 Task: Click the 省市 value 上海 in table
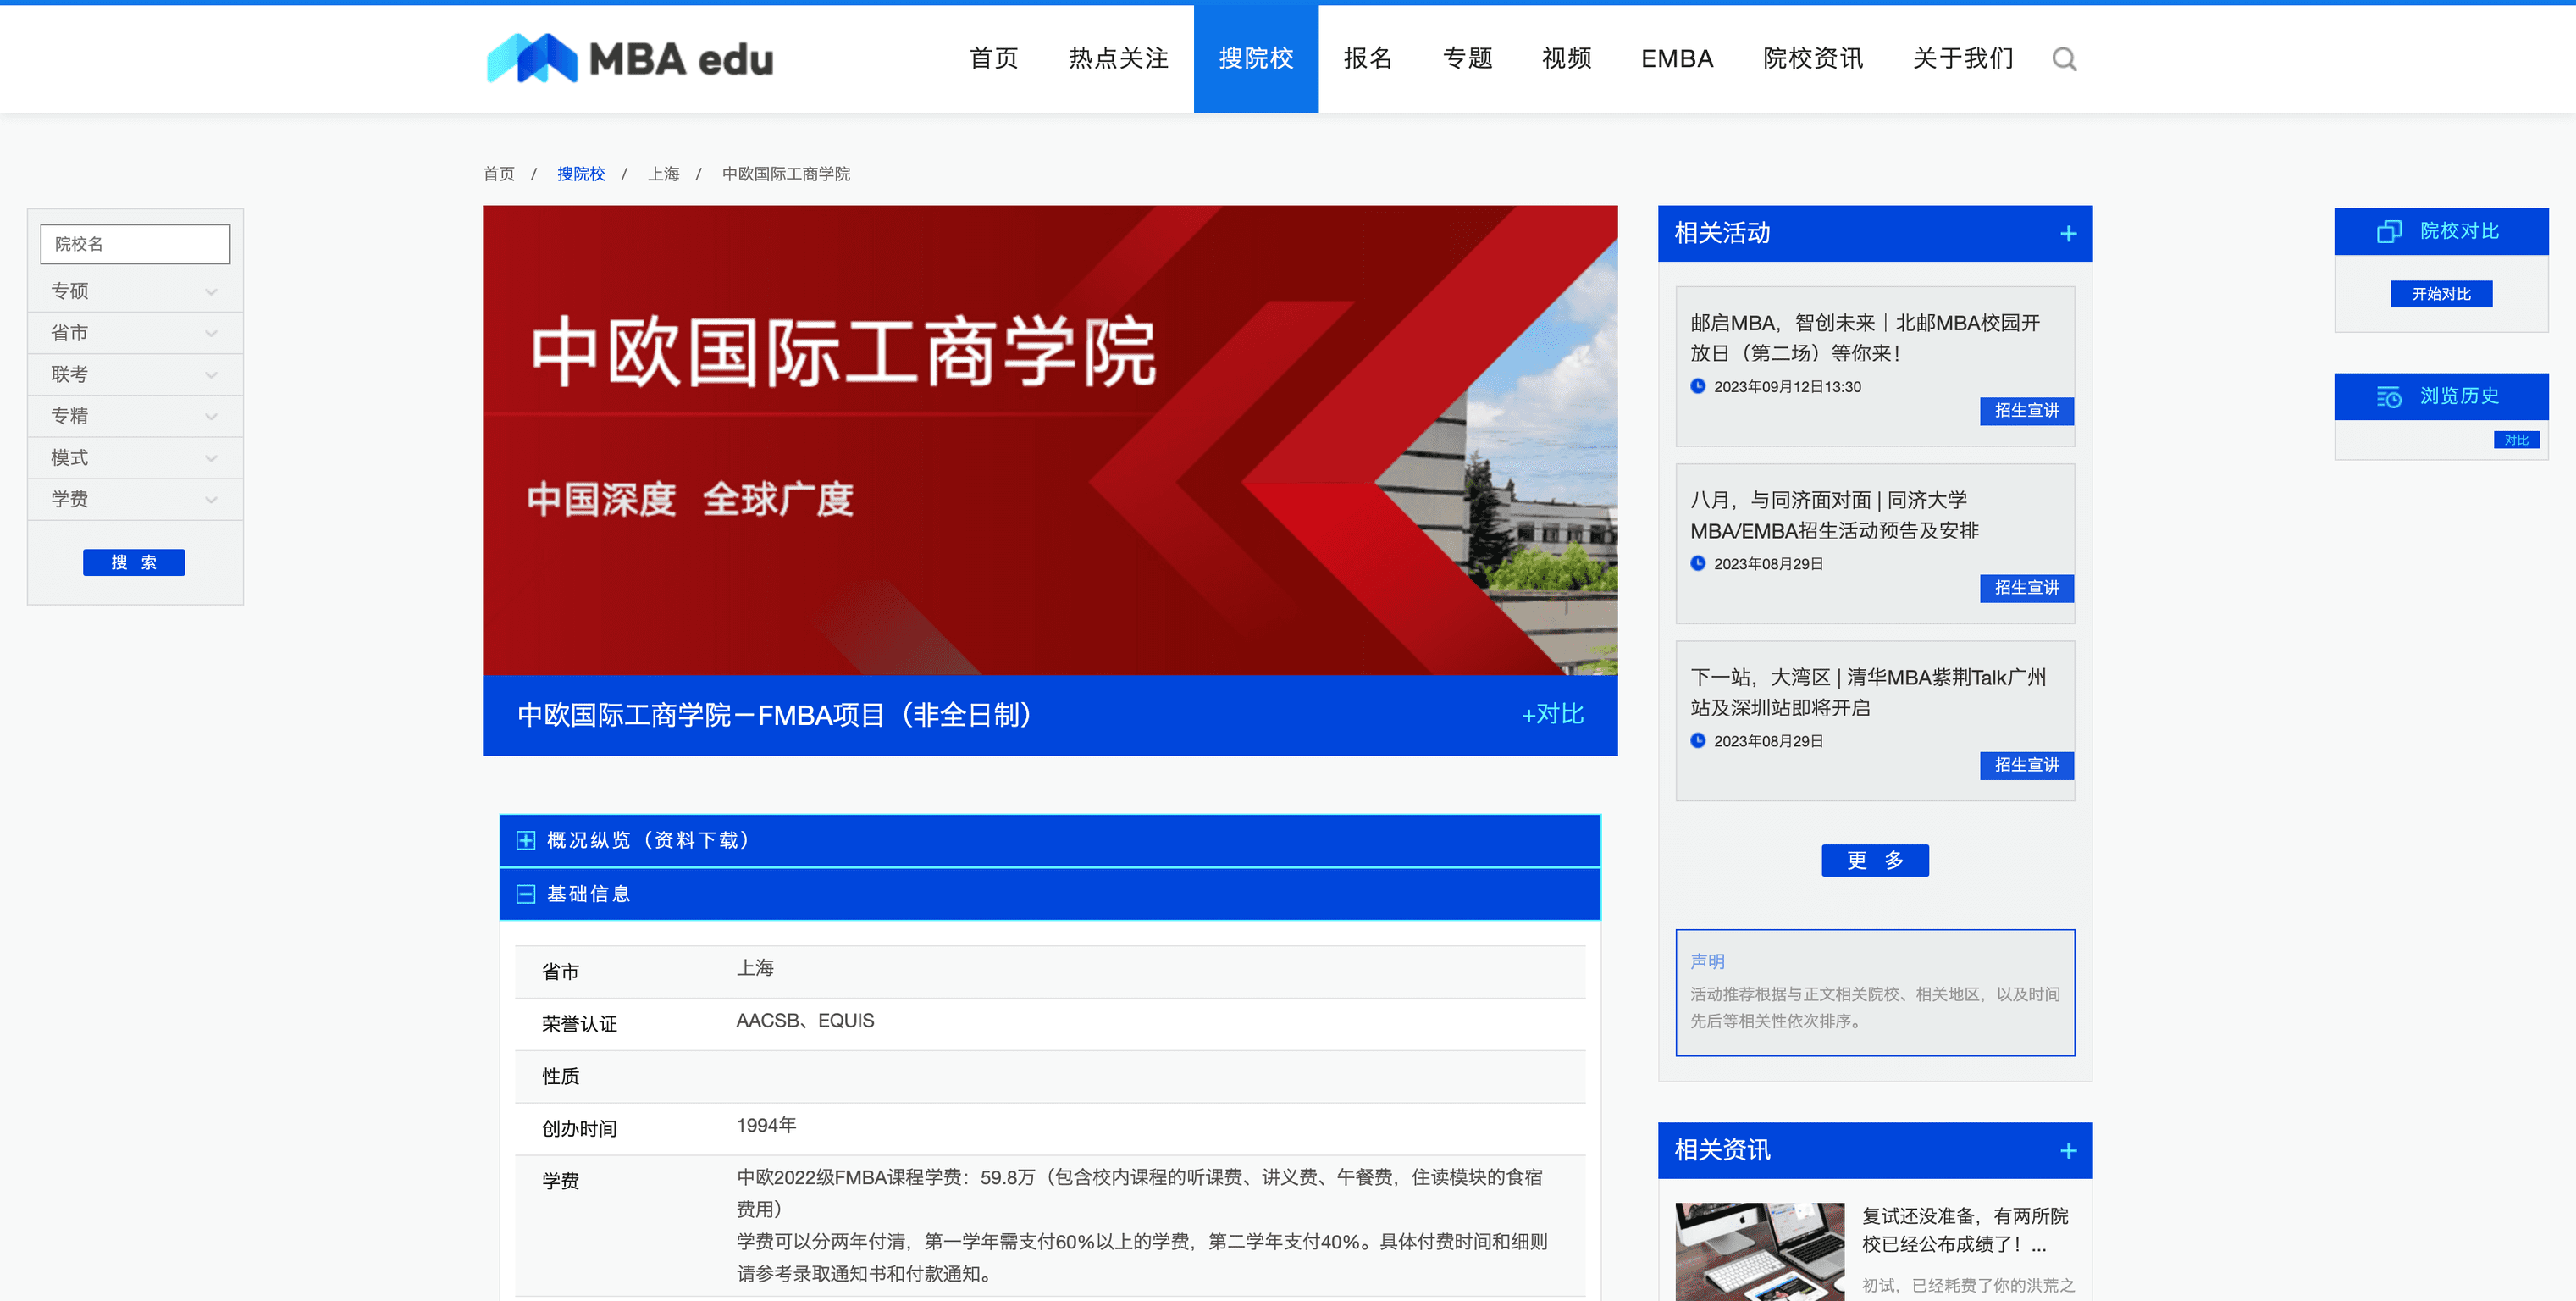(755, 968)
